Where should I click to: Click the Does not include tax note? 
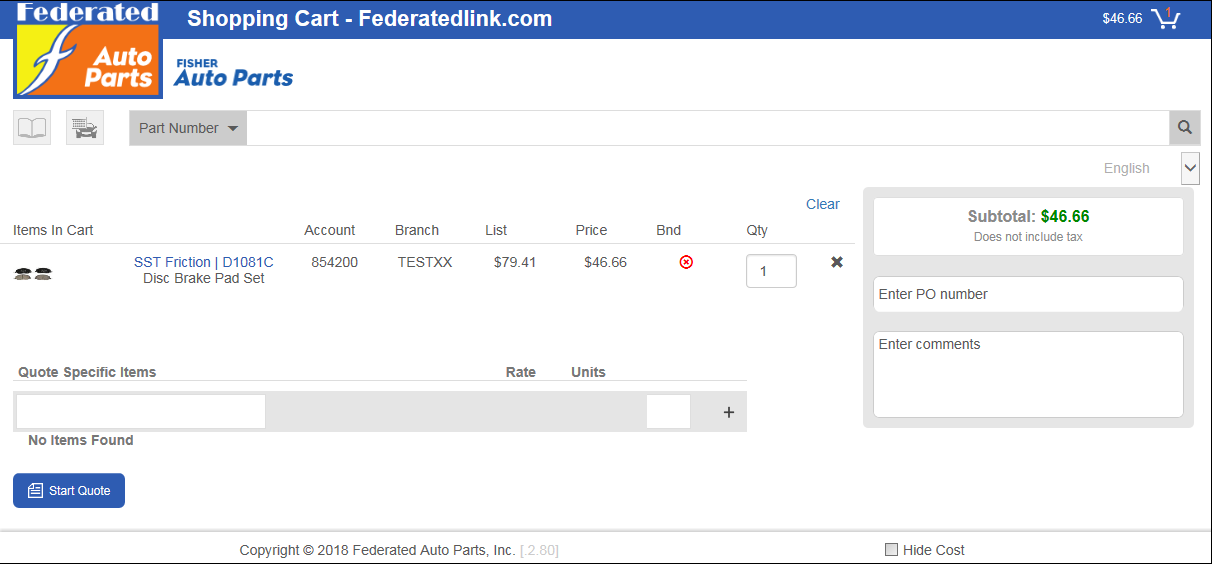point(1028,237)
